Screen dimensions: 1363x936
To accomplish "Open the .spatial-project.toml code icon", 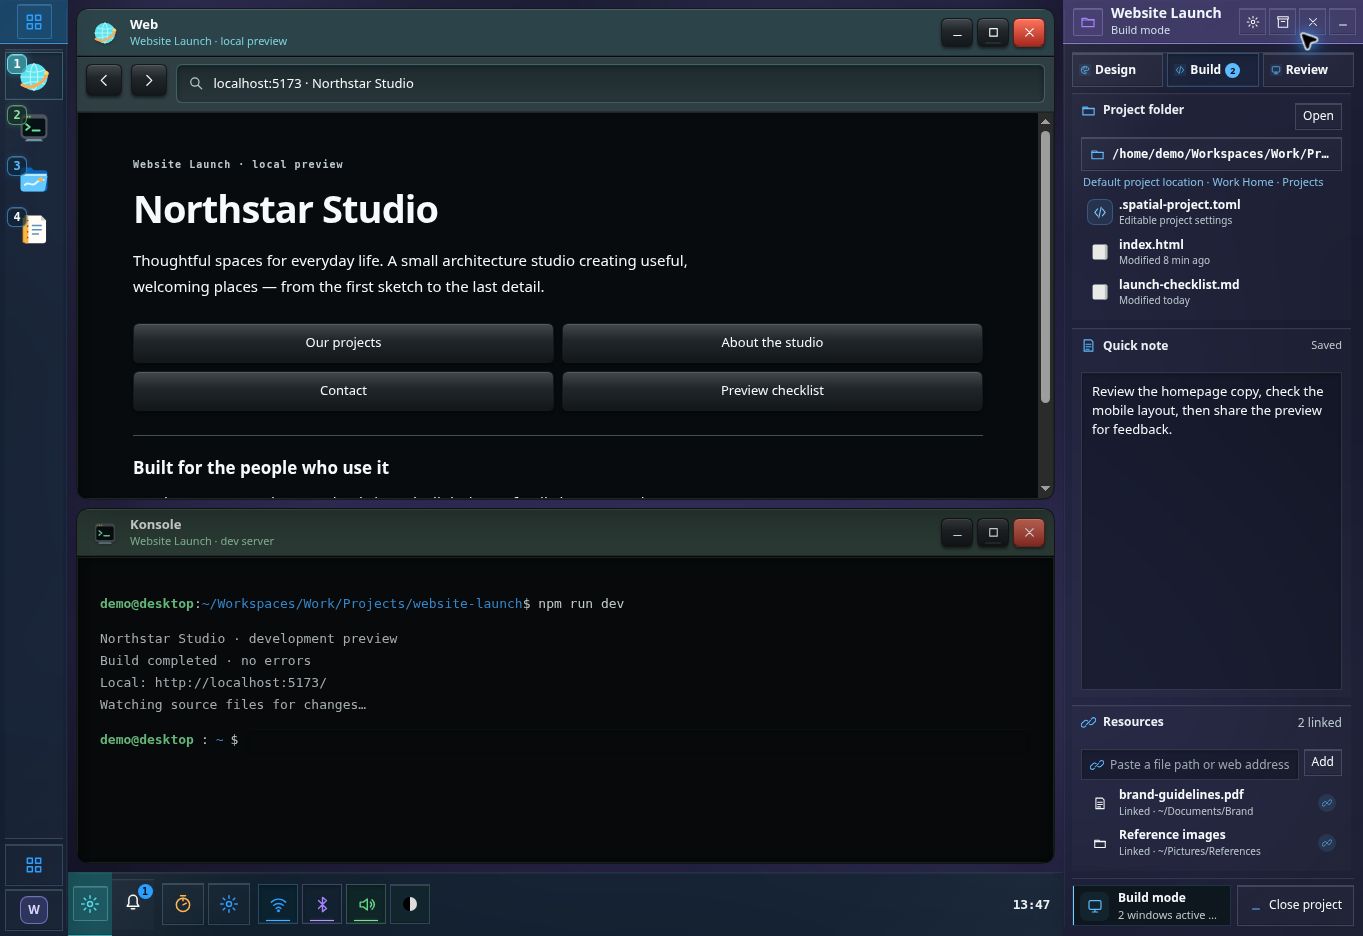I will (x=1100, y=212).
